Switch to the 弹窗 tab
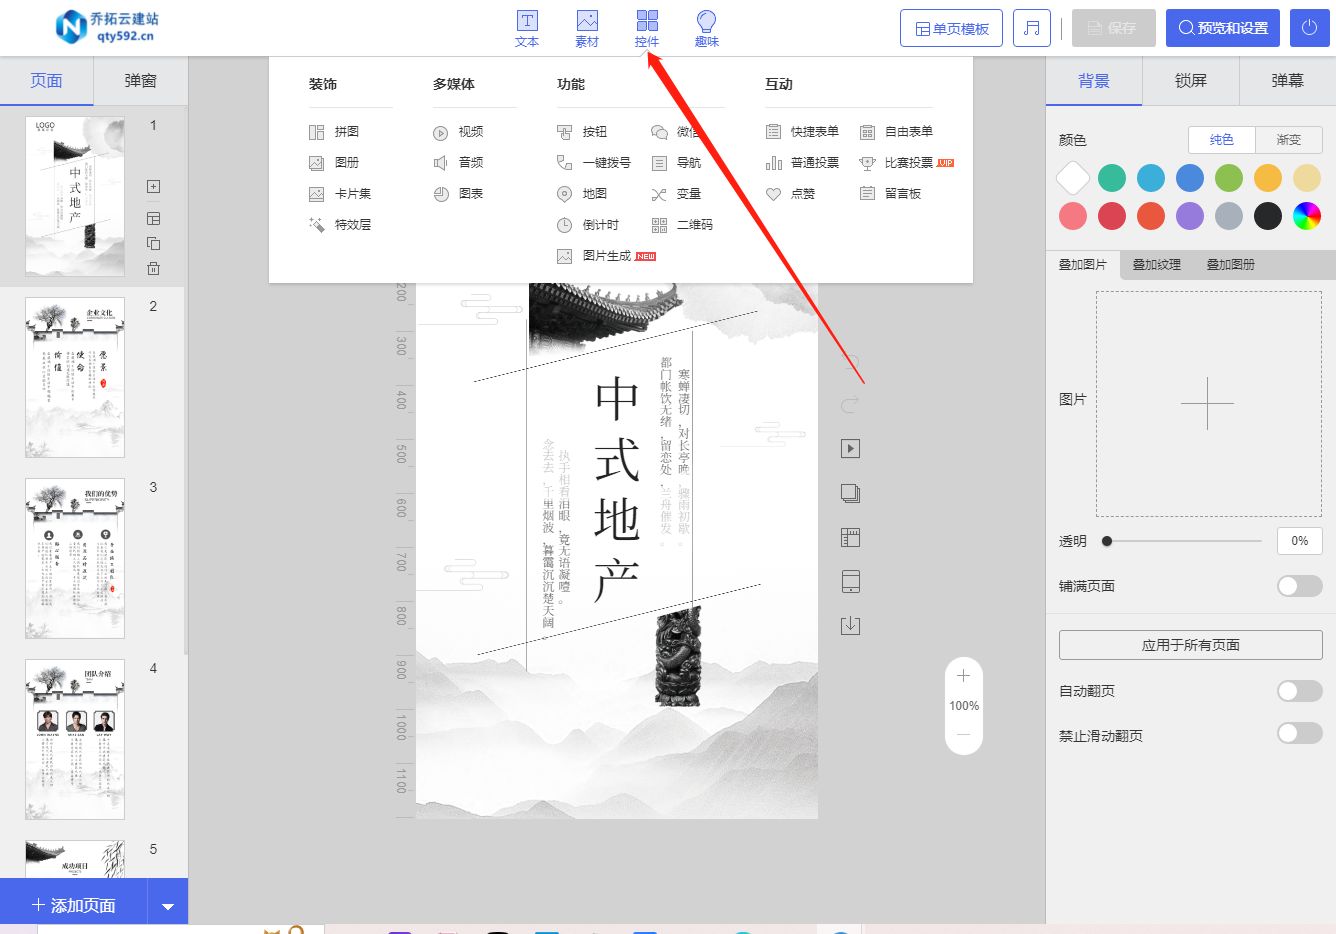Viewport: 1336px width, 934px height. pos(140,81)
